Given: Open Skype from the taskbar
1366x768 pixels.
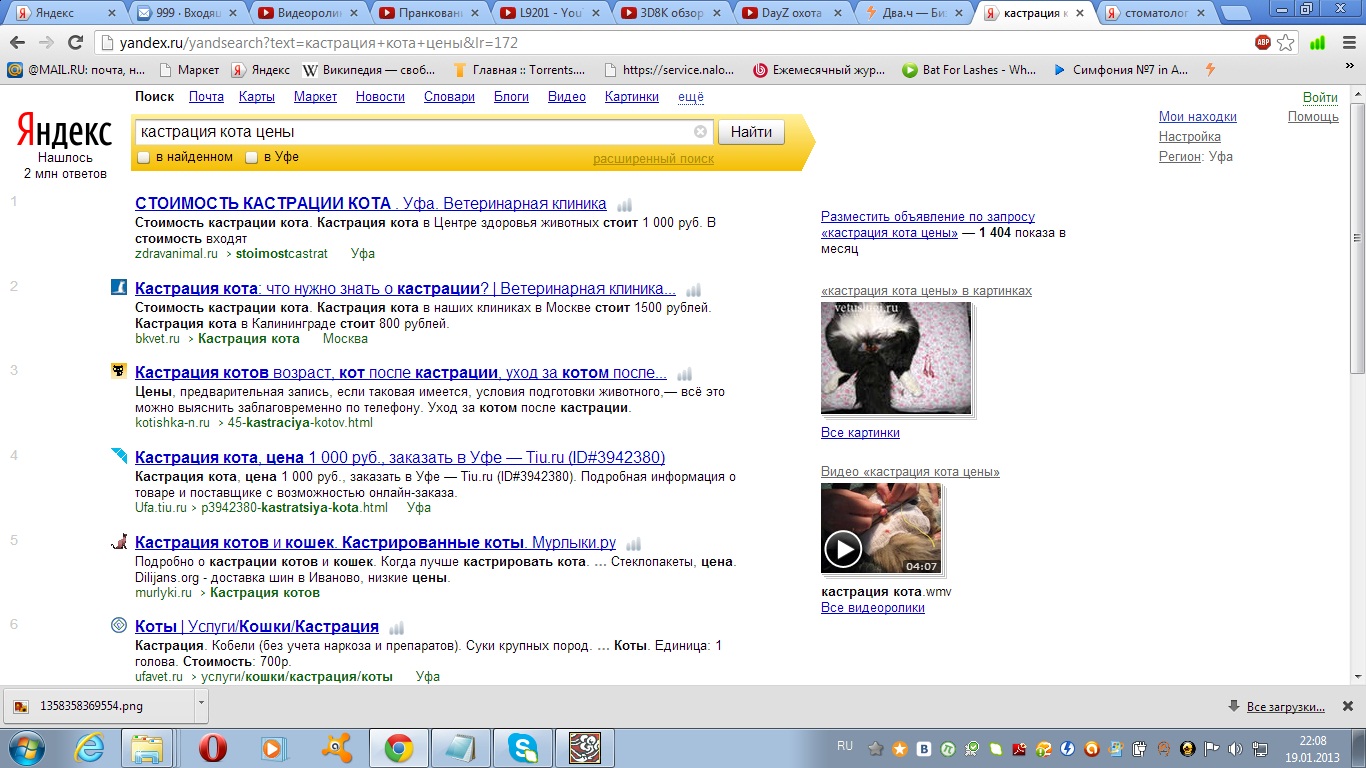Looking at the screenshot, I should [x=523, y=748].
